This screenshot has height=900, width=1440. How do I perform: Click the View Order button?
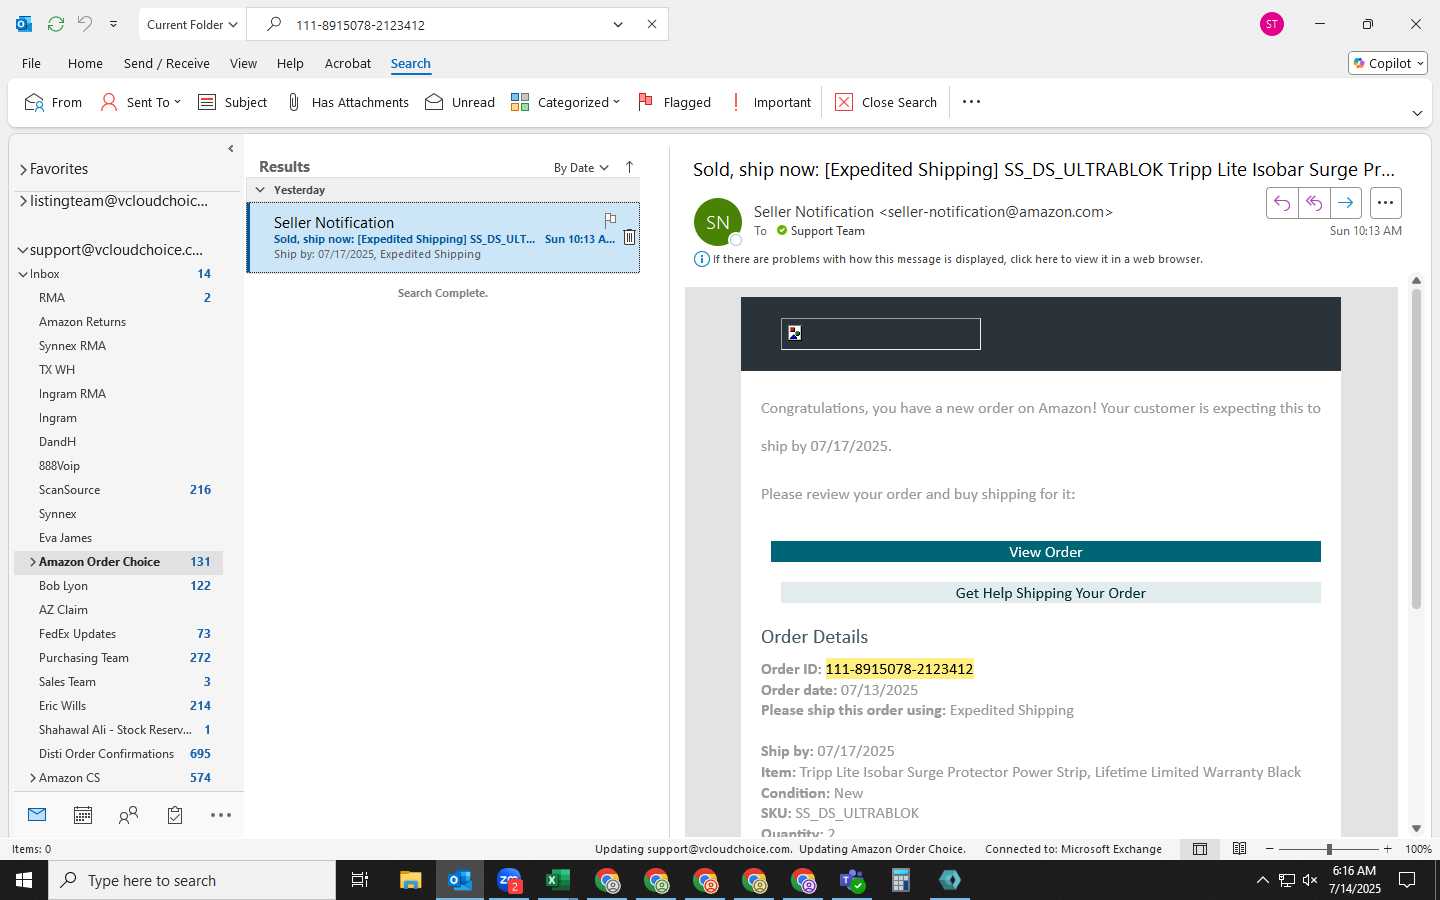[x=1046, y=552]
